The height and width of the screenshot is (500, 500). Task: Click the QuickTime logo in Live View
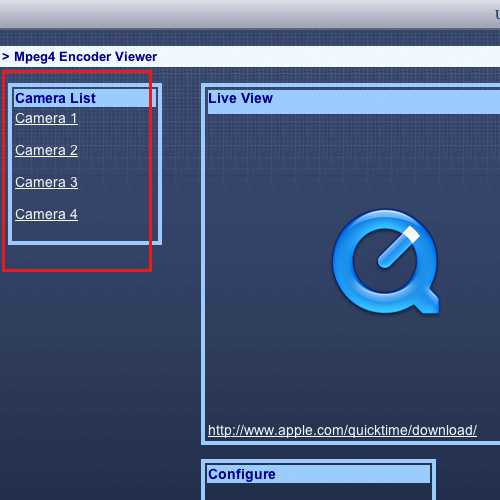386,262
